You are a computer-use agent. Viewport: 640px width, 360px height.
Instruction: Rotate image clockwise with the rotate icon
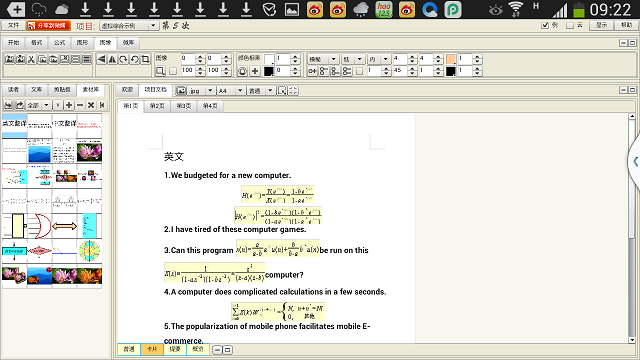[x=123, y=59]
